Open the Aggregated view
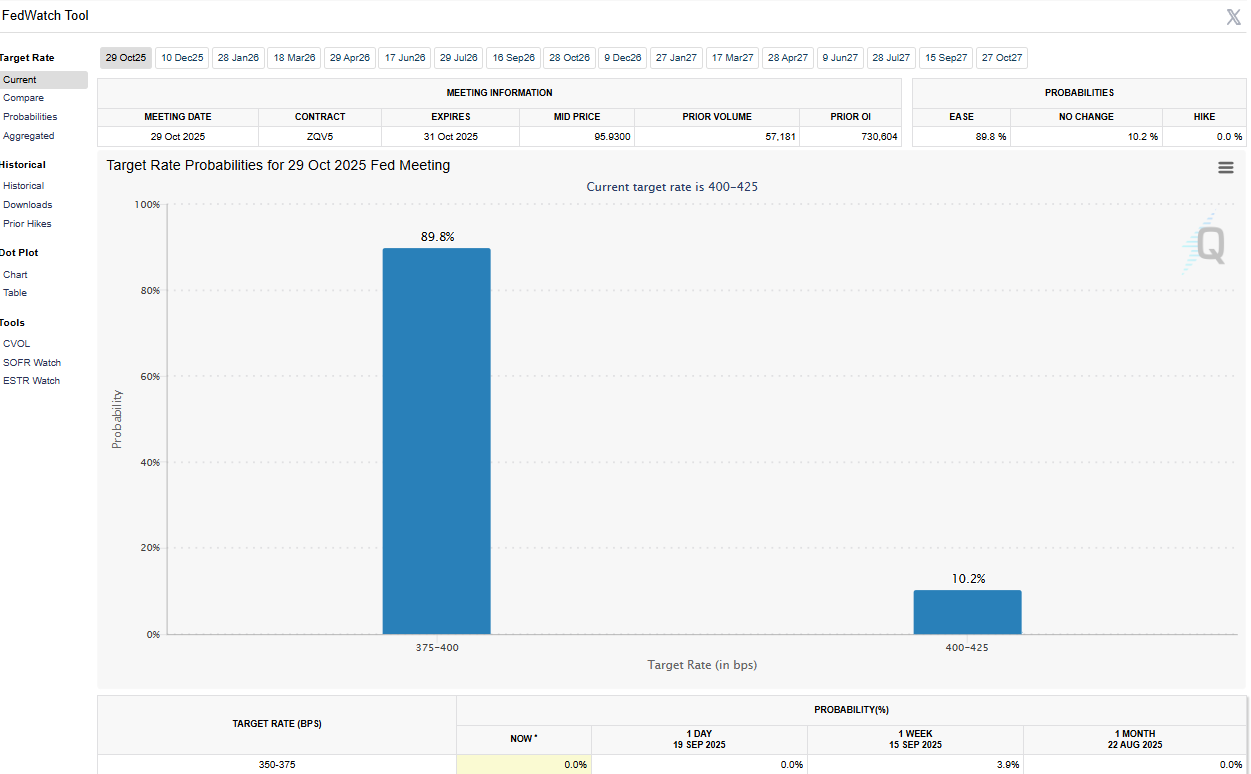This screenshot has width=1251, height=774. 29,136
